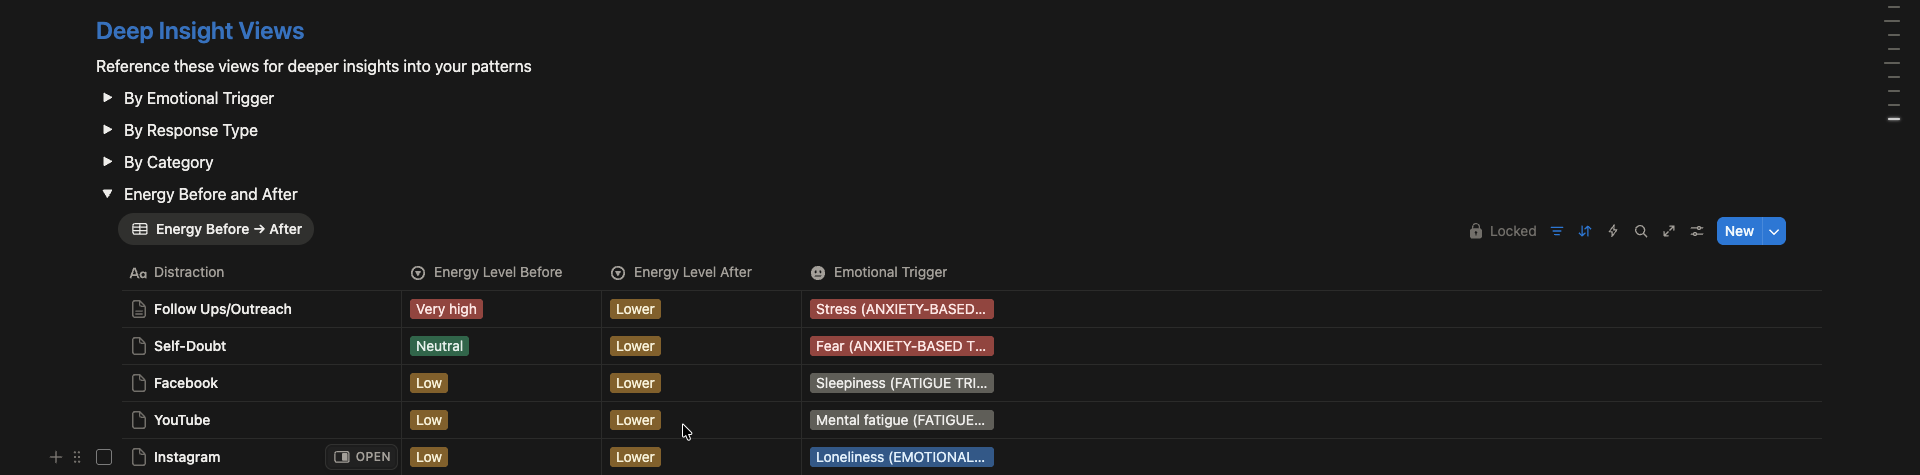Click the drag handle for Instagram row
This screenshot has width=1920, height=475.
[x=77, y=457]
